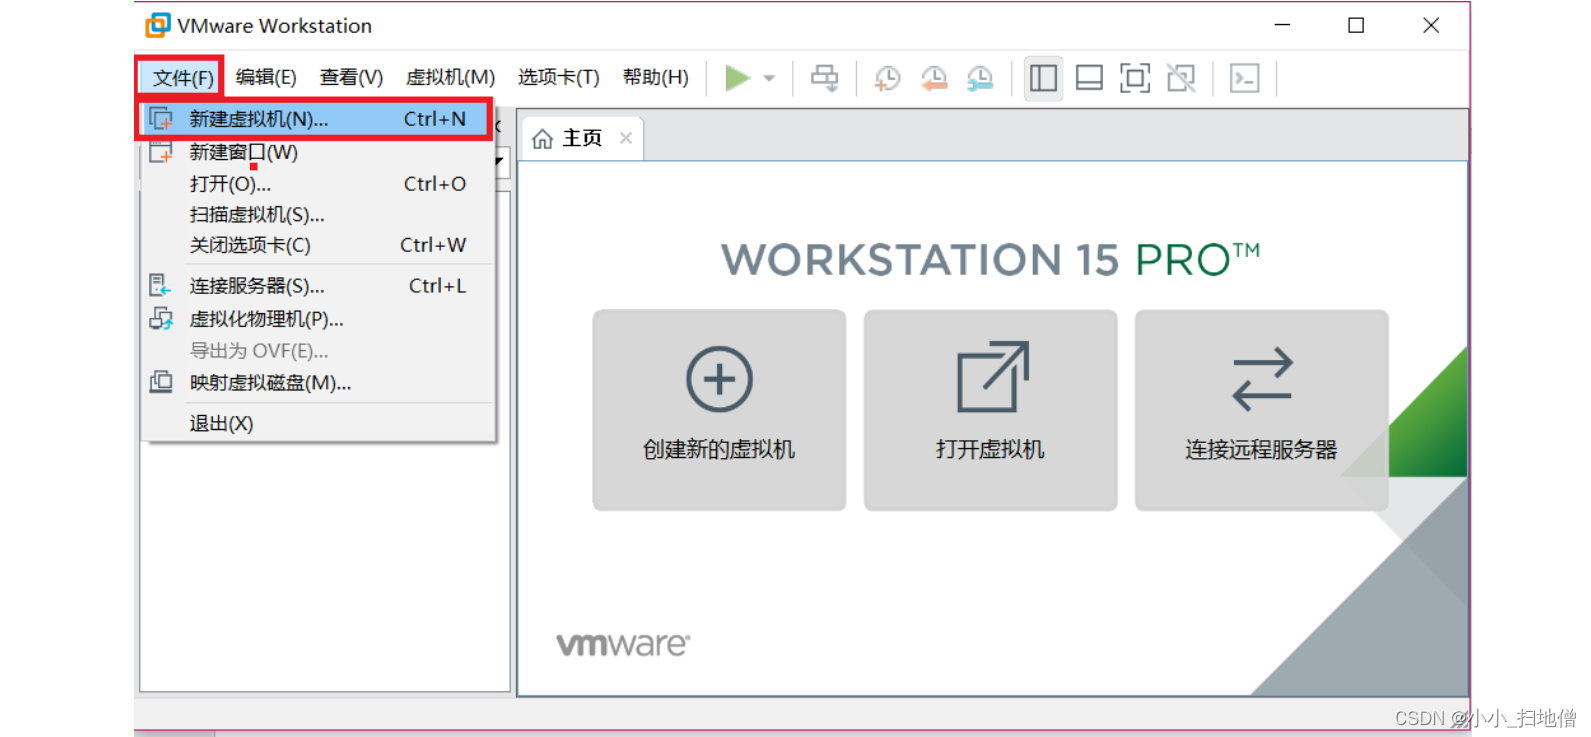The image size is (1591, 737).
Task: Open the 文件(F) menu
Action: pyautogui.click(x=181, y=77)
